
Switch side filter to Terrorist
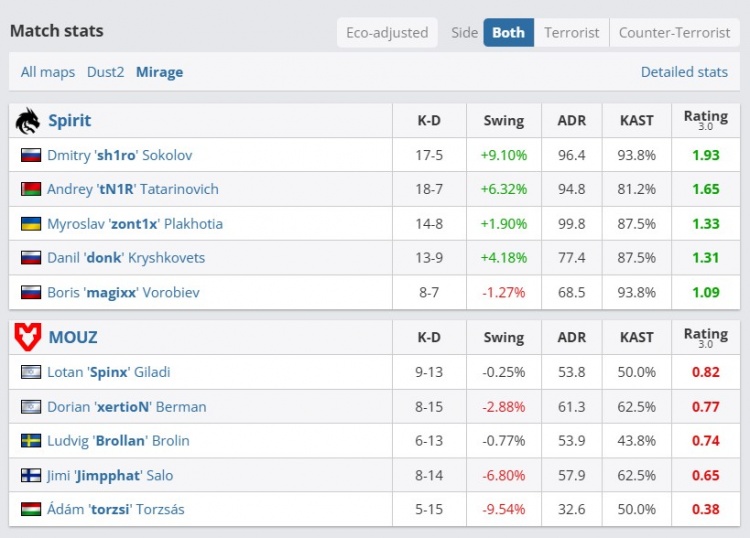(571, 32)
